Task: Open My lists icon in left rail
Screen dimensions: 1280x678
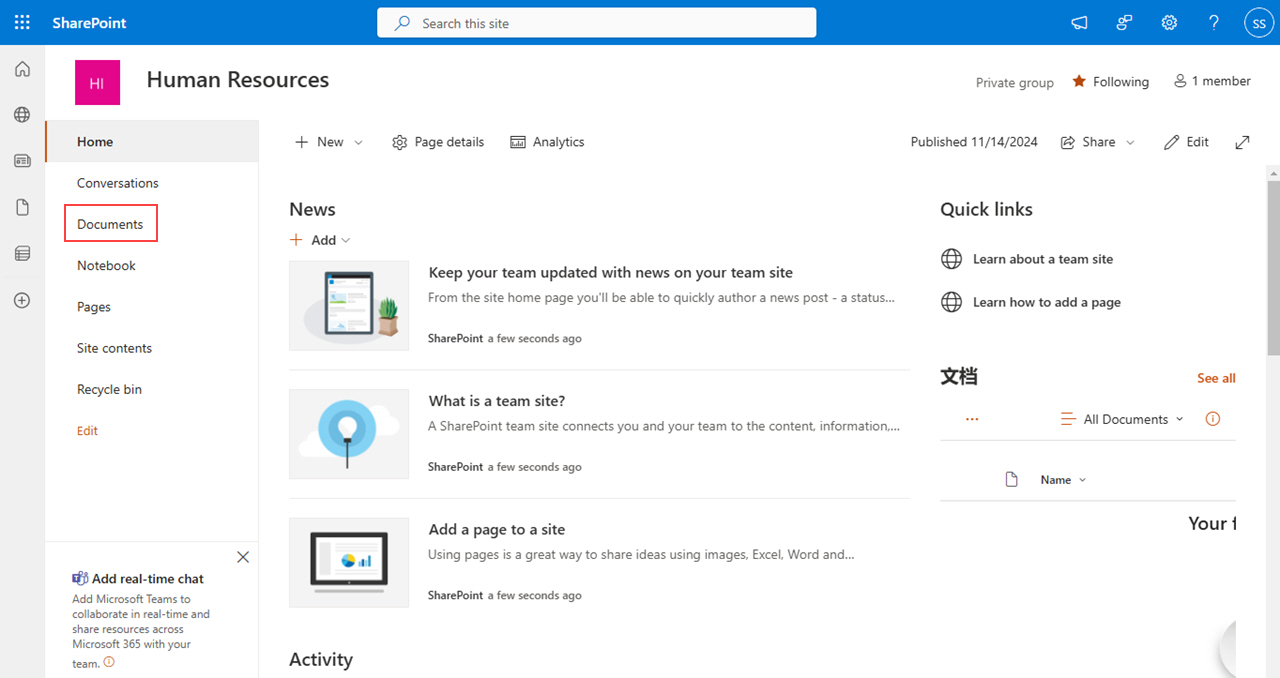Action: tap(22, 254)
